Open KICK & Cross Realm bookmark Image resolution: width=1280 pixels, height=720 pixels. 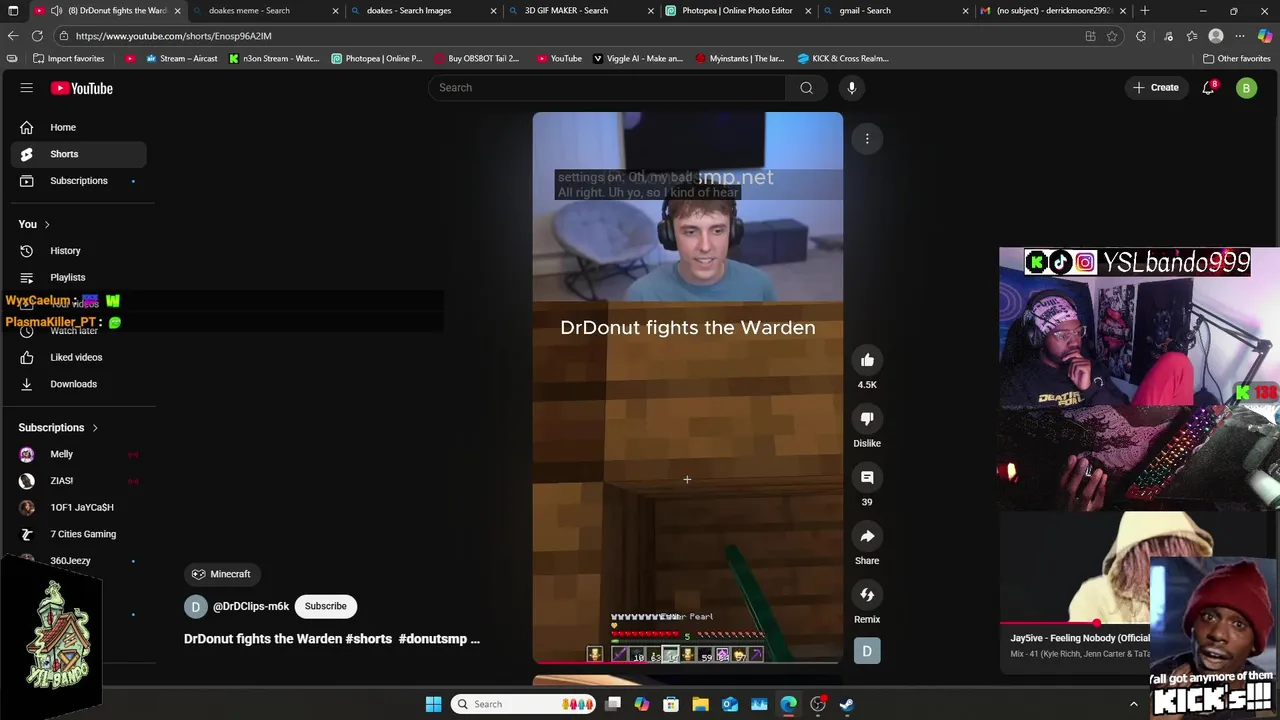coord(843,59)
